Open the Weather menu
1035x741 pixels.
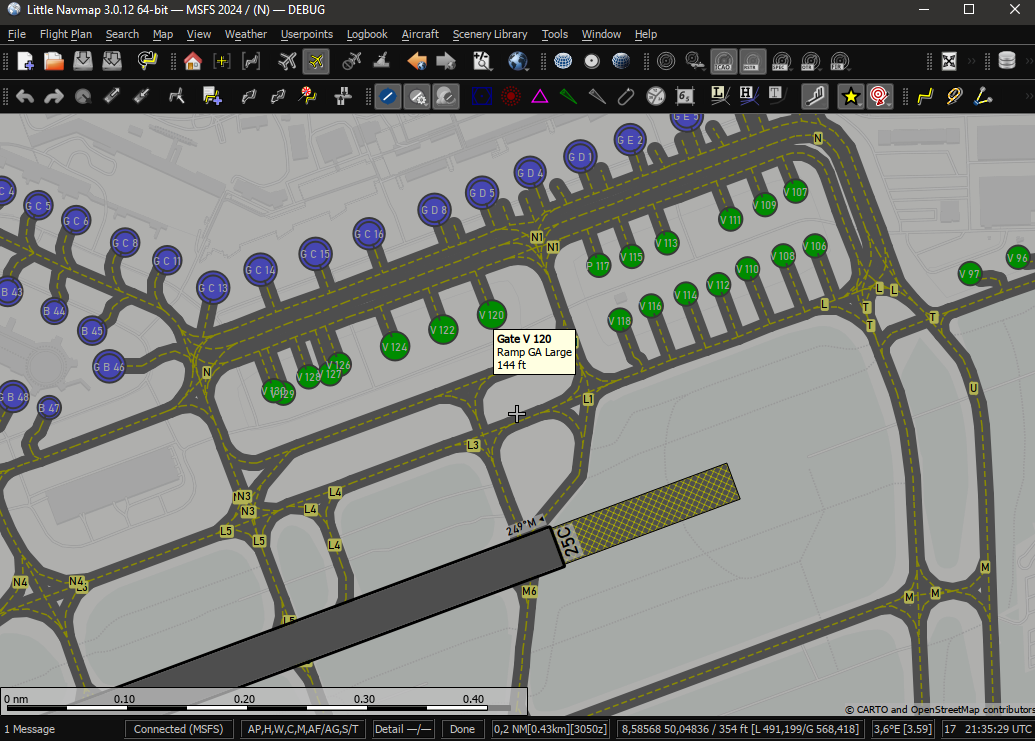coord(246,34)
